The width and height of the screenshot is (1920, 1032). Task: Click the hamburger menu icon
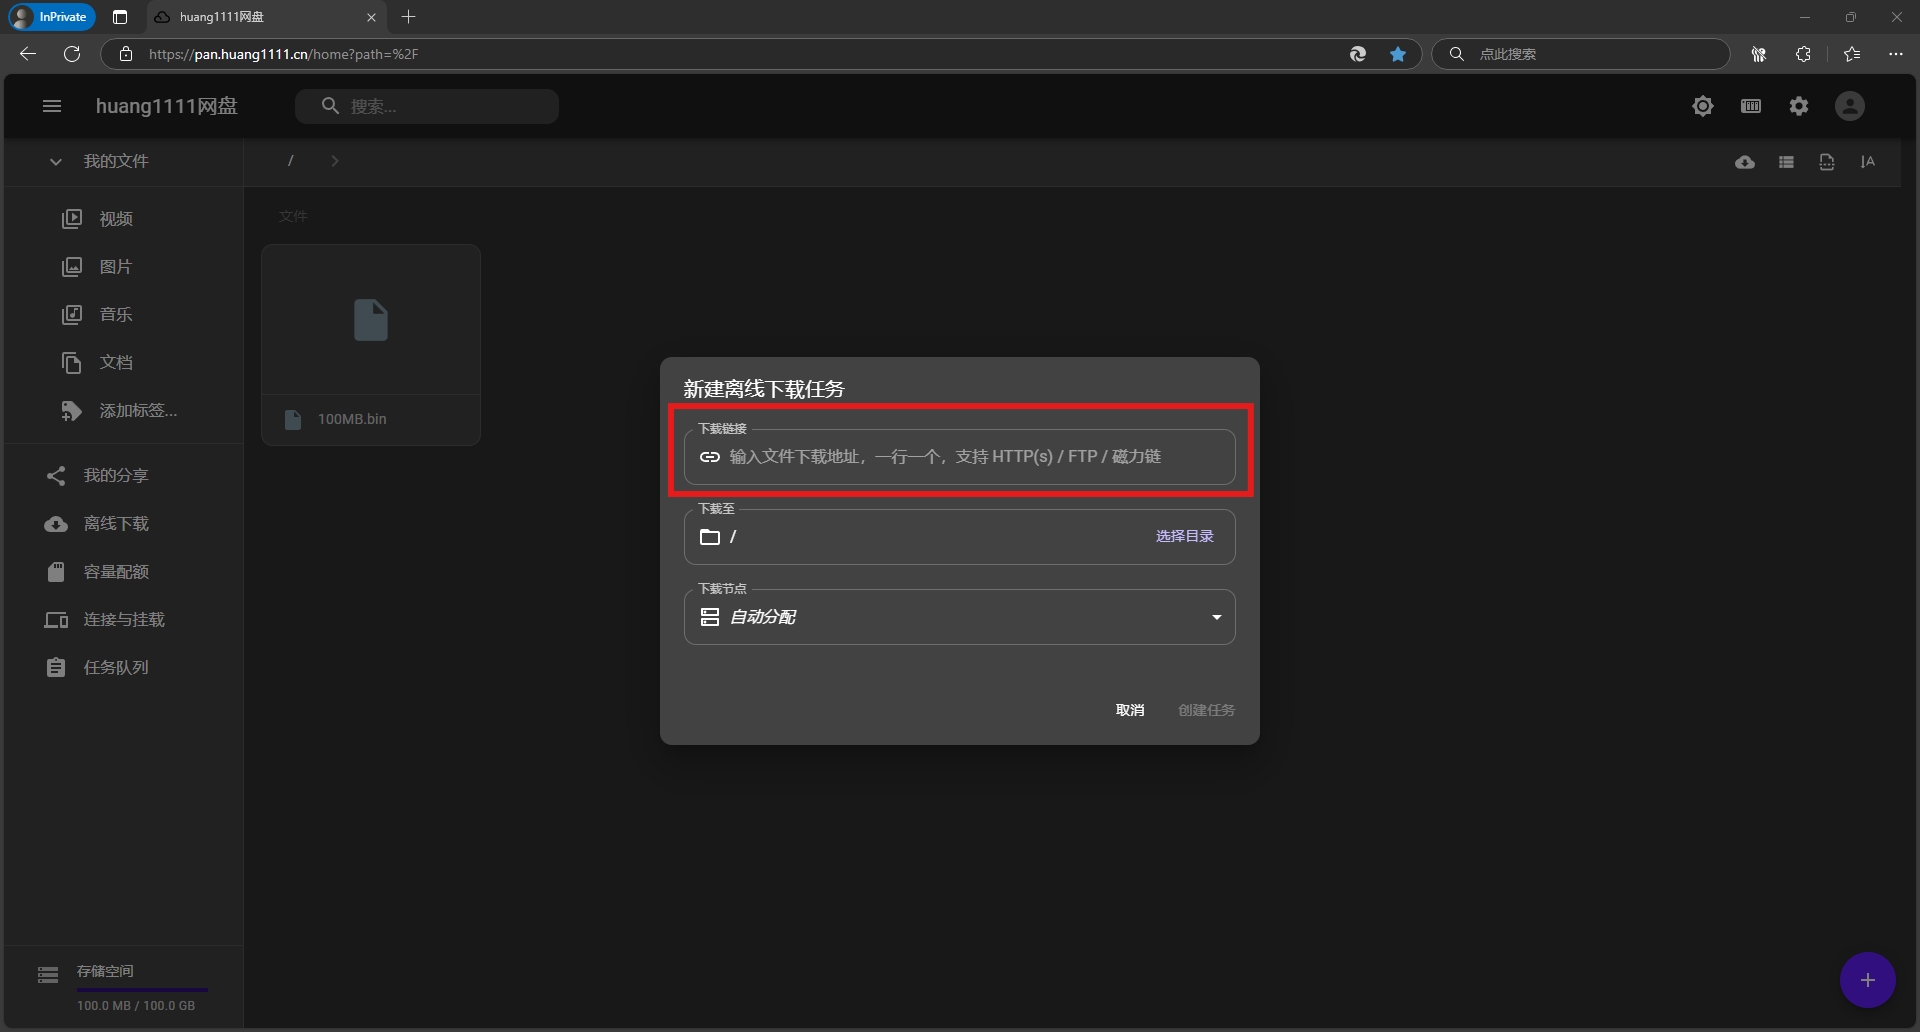(x=52, y=106)
